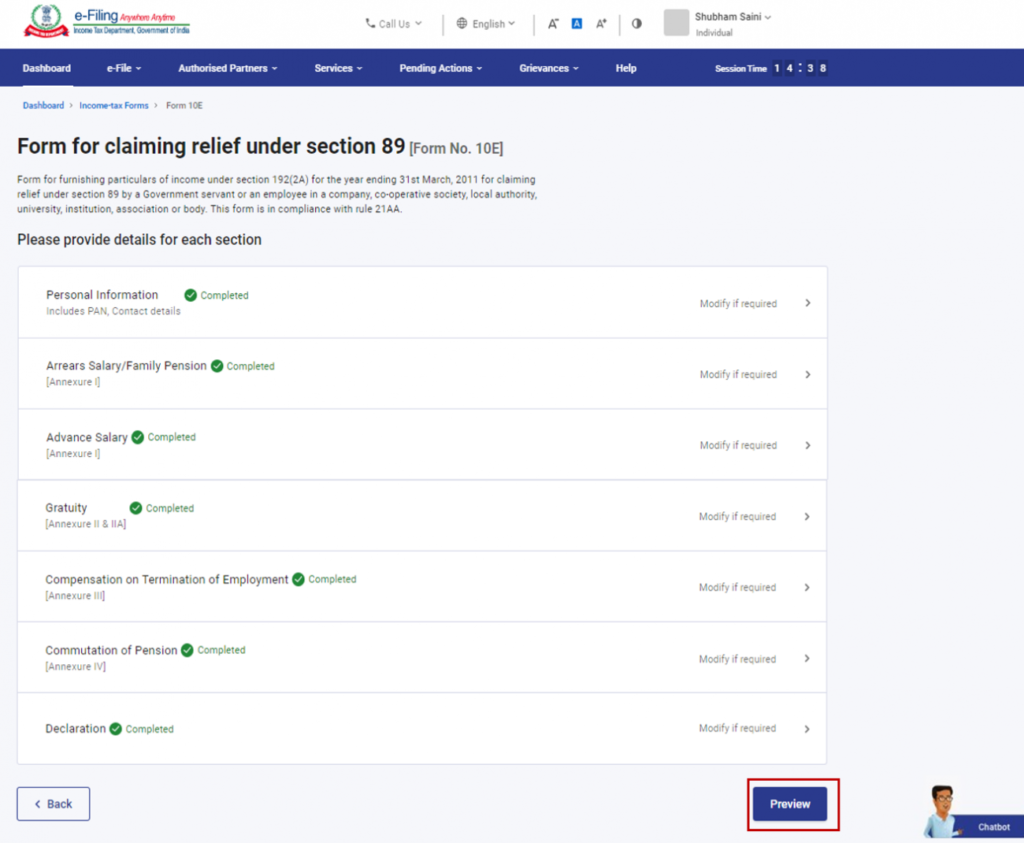Switch to the Dashboard tab
Viewport: 1024px width, 843px height.
(46, 68)
